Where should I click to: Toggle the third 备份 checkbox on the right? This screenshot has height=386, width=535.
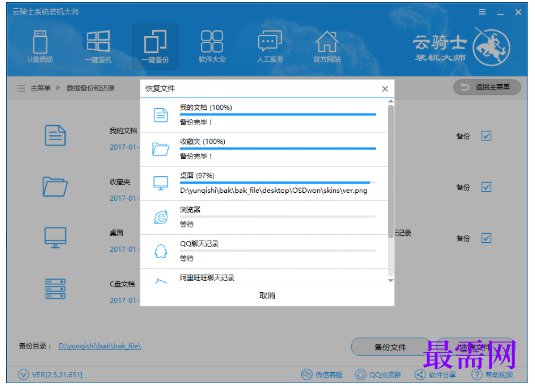point(486,238)
